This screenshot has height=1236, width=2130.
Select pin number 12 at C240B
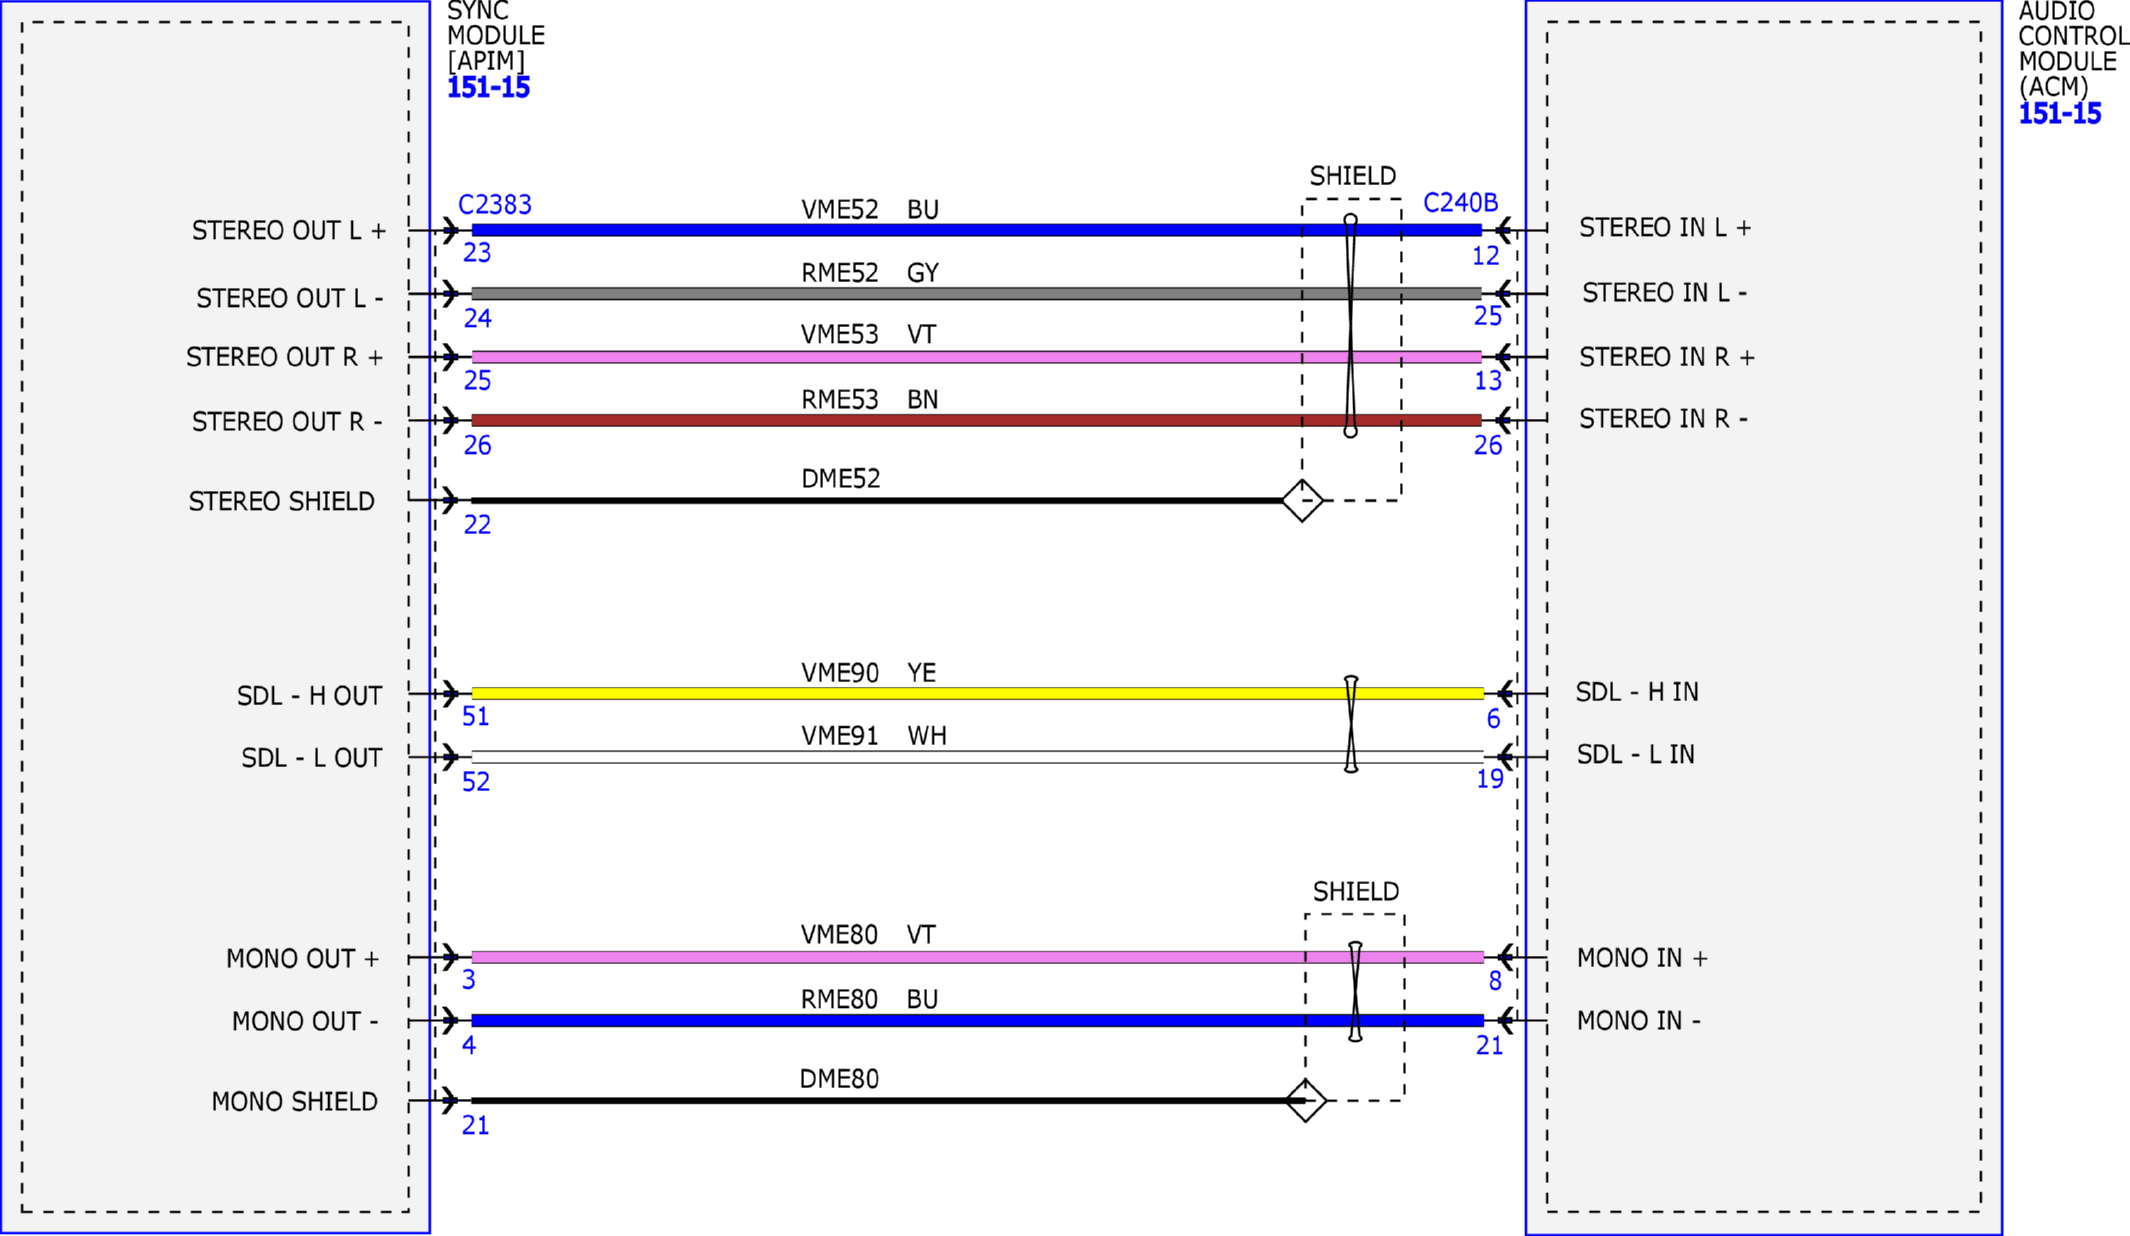1486,256
